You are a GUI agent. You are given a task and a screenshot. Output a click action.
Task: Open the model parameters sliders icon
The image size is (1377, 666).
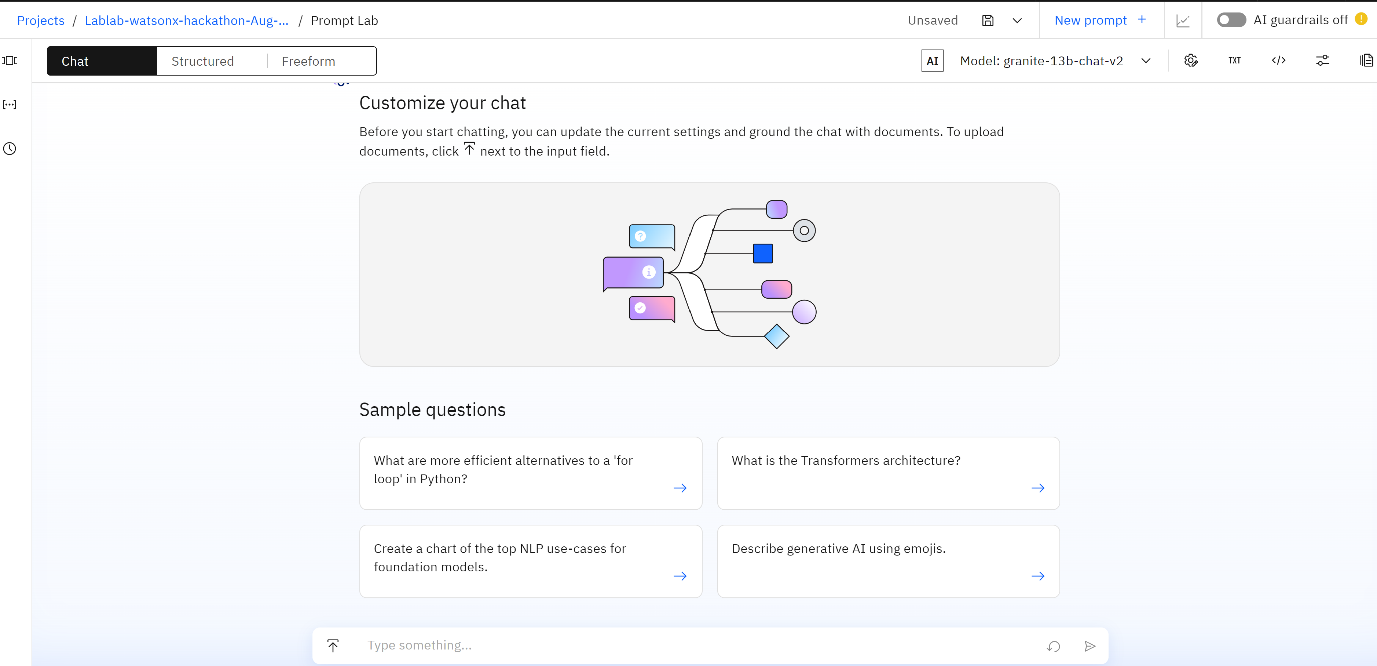tap(1322, 61)
